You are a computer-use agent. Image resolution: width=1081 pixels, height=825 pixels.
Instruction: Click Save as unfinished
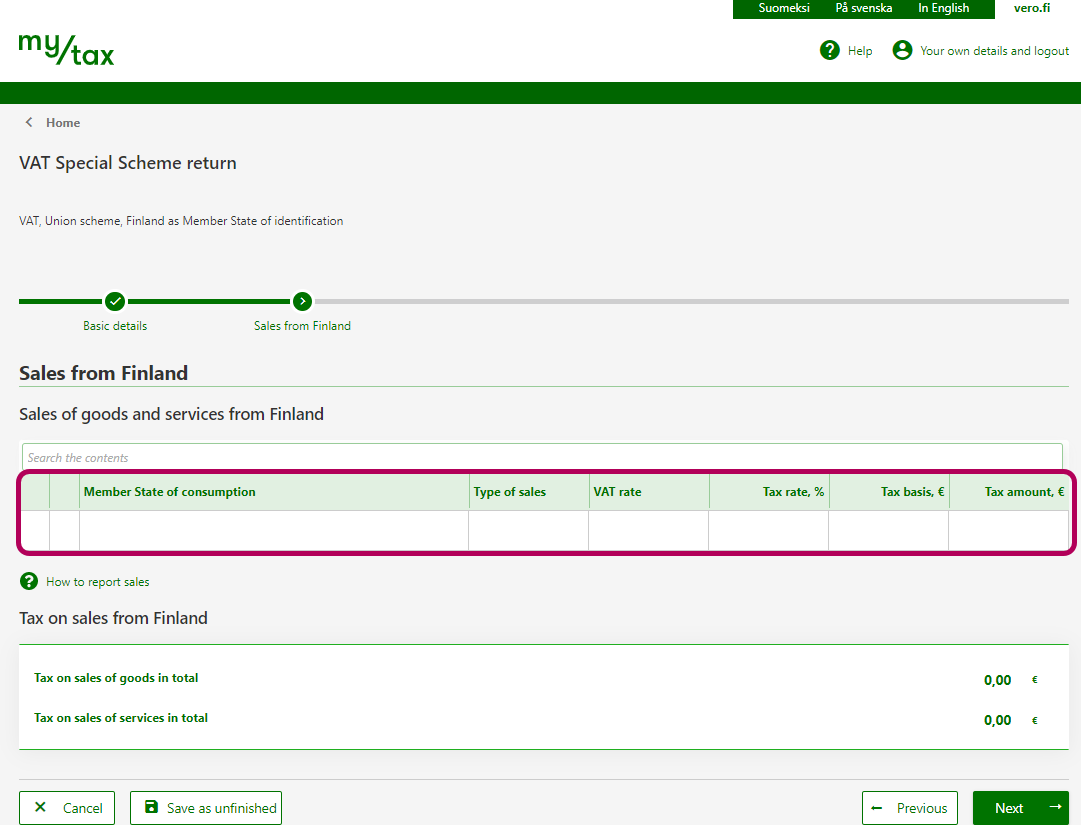(206, 808)
